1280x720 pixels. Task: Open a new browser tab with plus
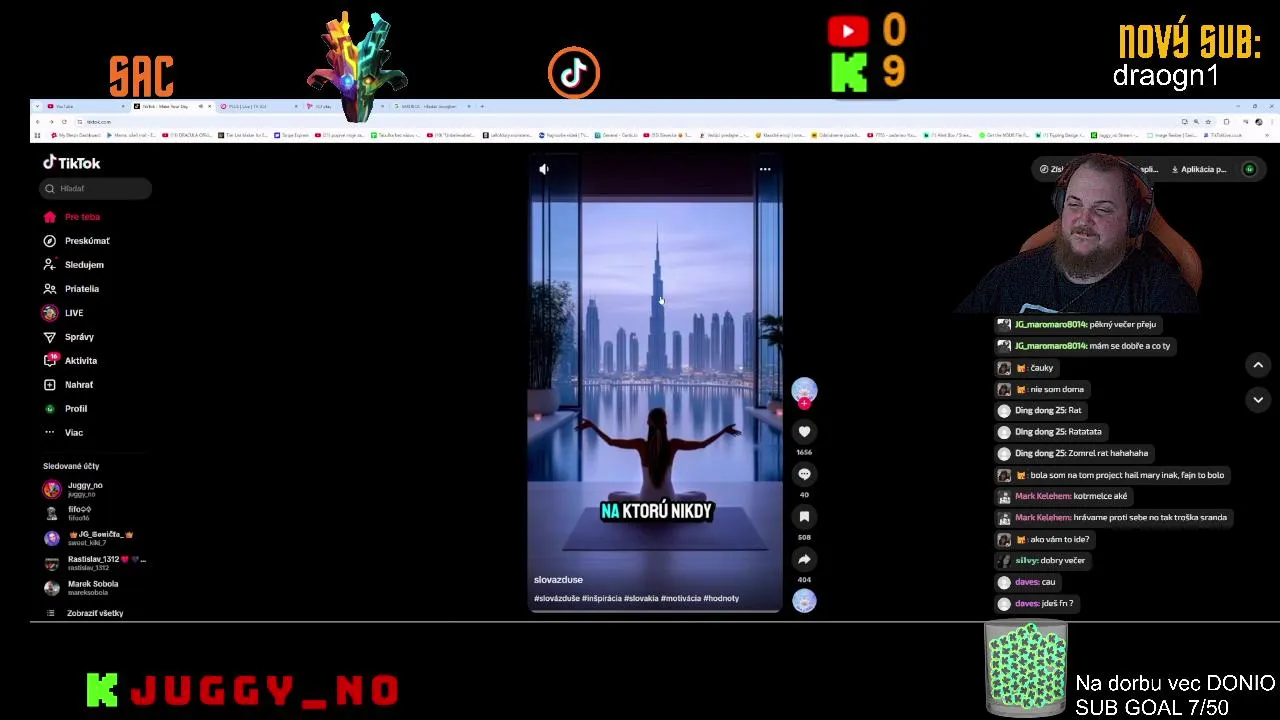point(482,106)
